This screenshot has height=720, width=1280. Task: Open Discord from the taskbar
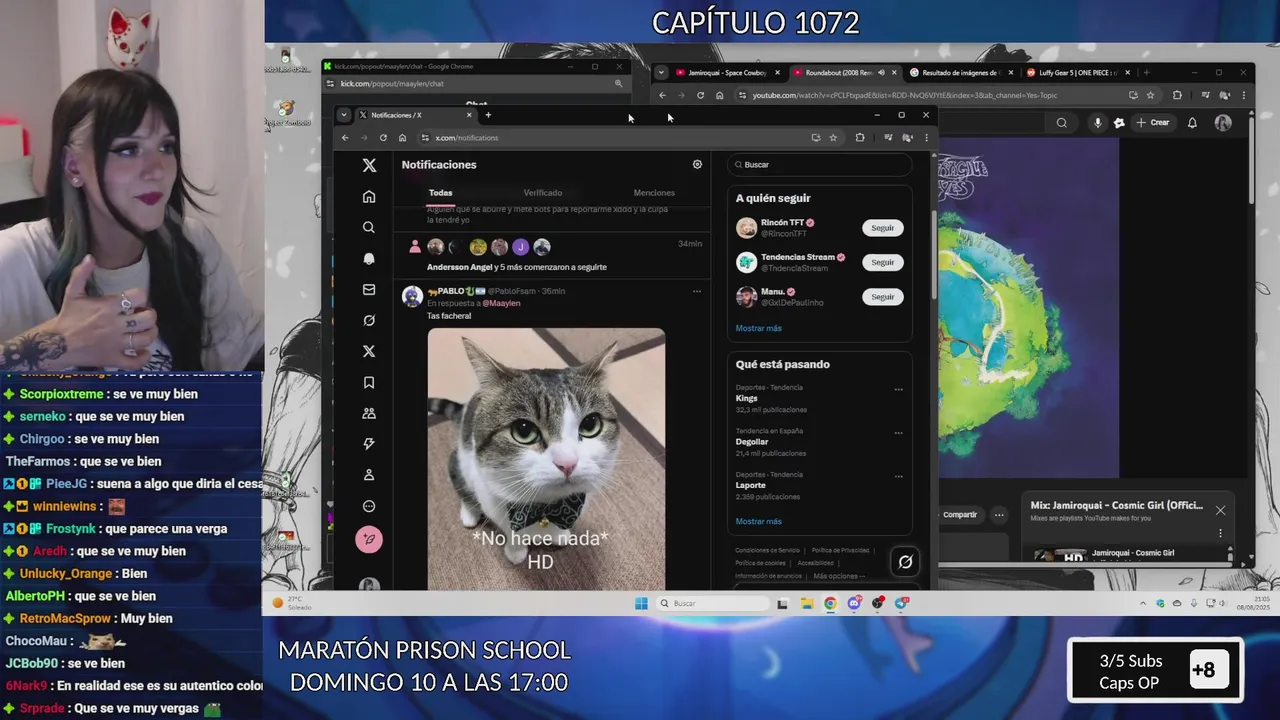click(x=854, y=603)
